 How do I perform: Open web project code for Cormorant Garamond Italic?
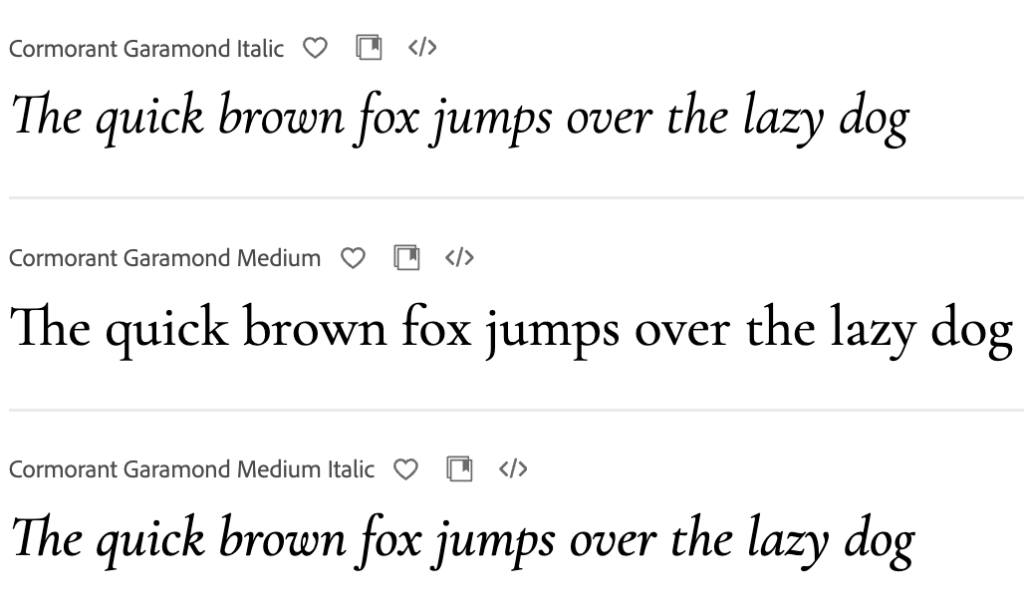click(x=423, y=48)
